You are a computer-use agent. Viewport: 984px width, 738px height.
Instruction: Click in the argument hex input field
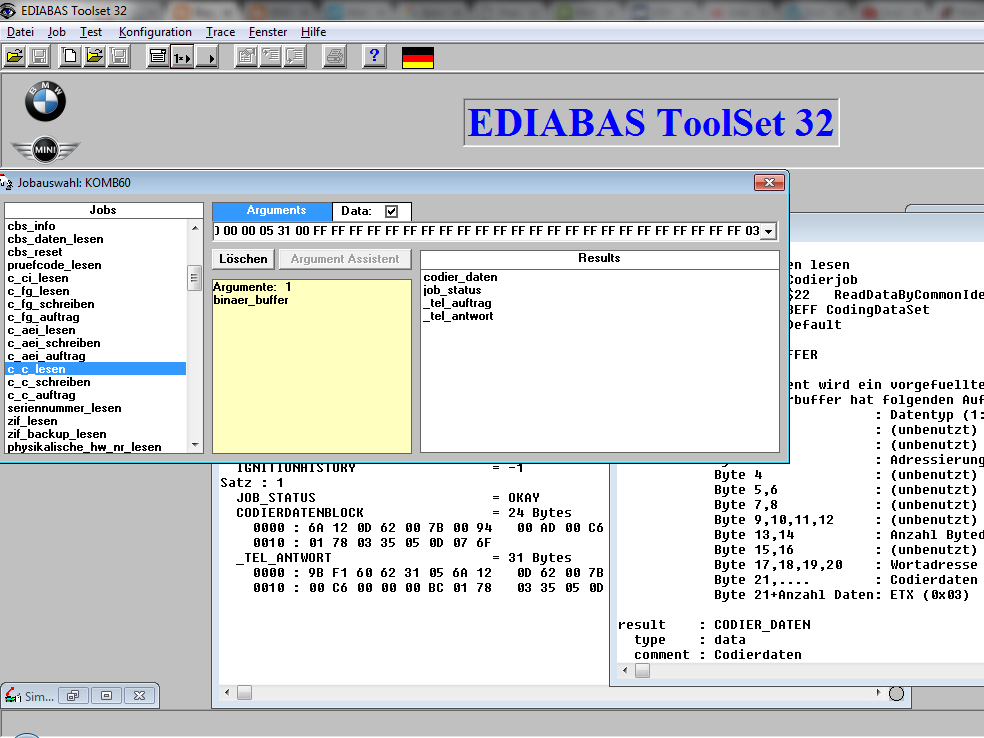(487, 231)
